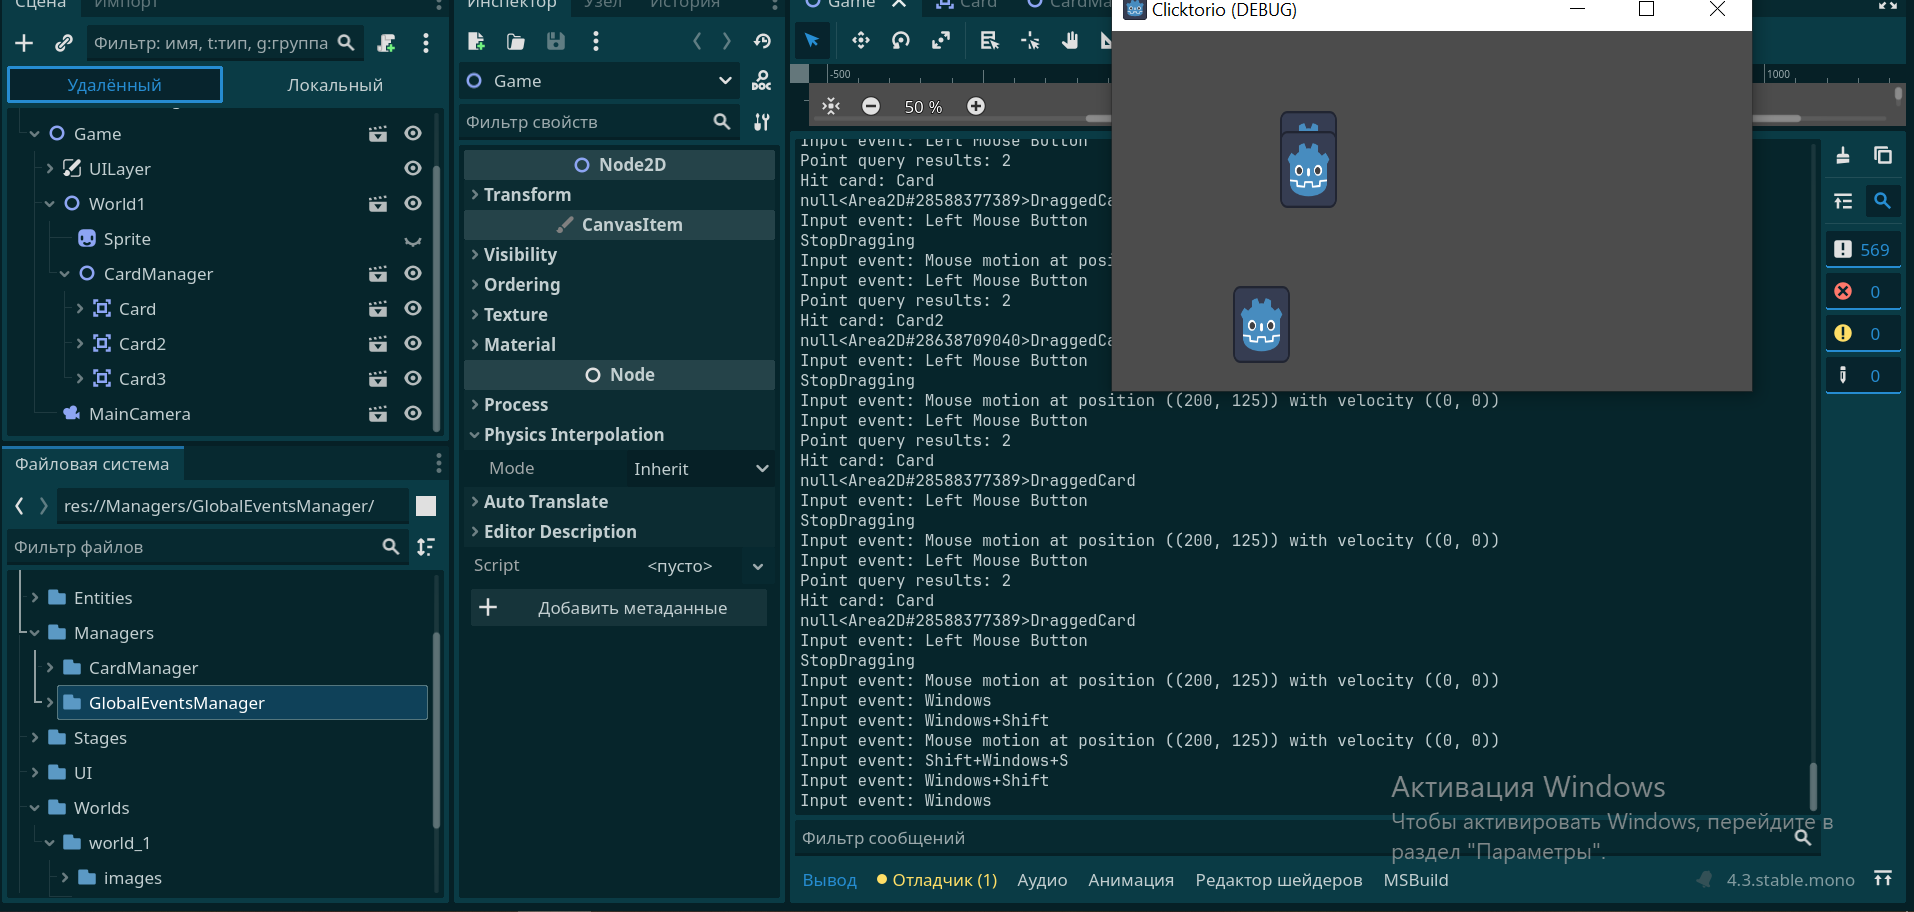
Task: Activate the Select mode arrow tool
Action: (812, 41)
